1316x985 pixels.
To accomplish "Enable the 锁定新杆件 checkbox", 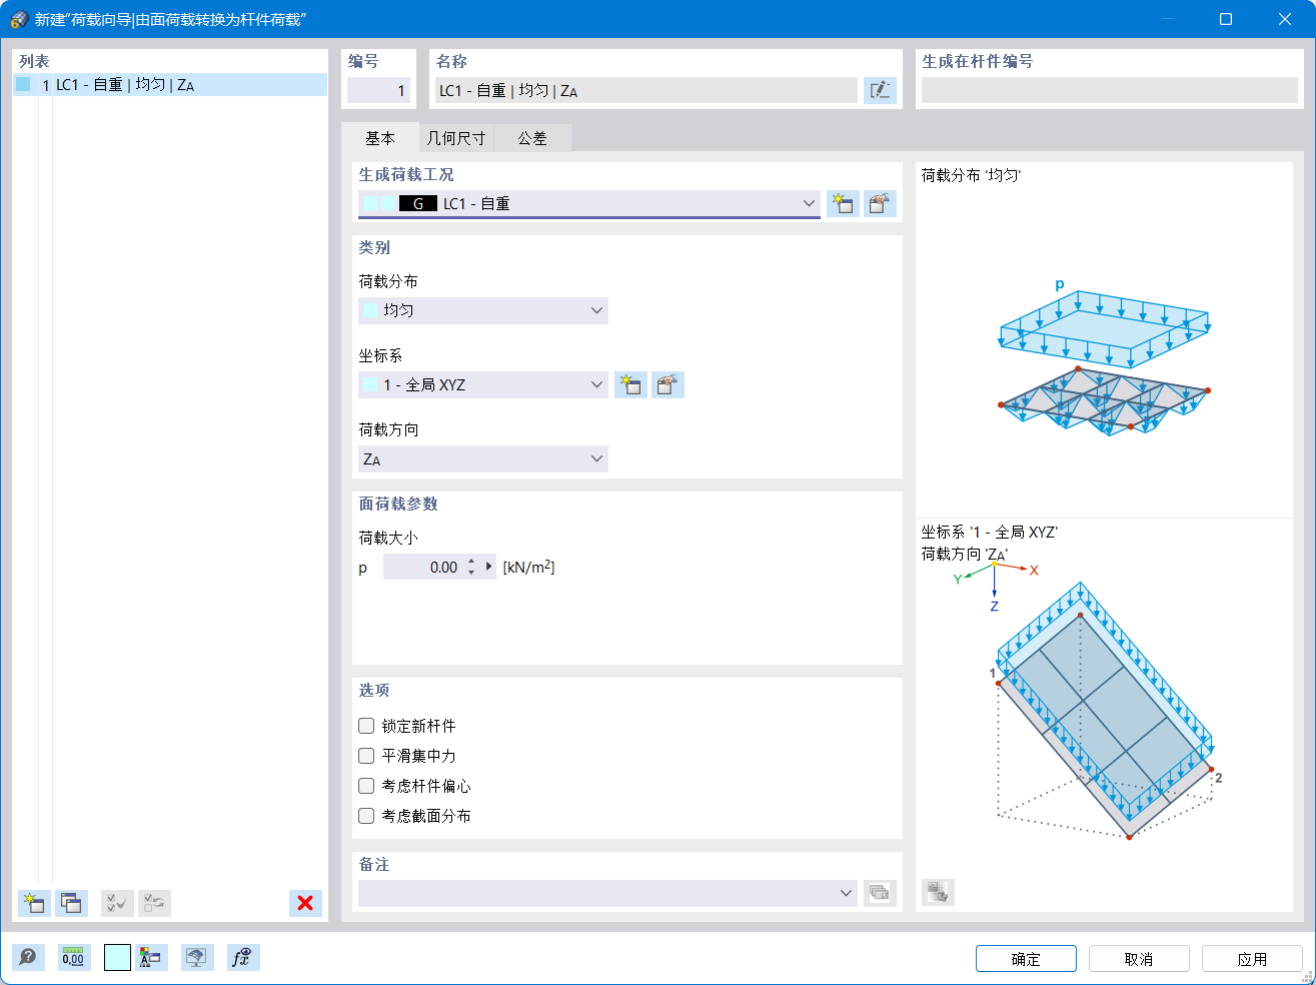I will coord(366,726).
